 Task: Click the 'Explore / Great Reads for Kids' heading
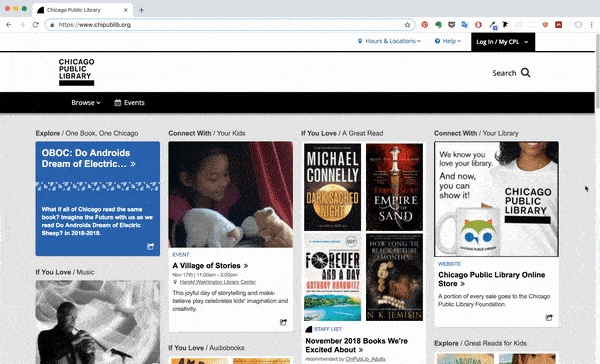click(x=480, y=343)
